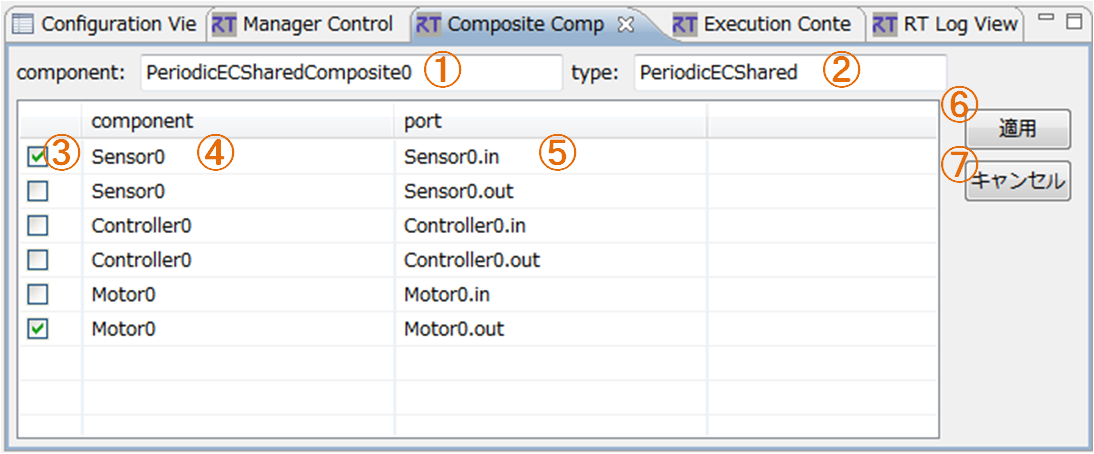The height and width of the screenshot is (454, 1094).
Task: Check the Motor0.in port checkbox
Action: click(38, 294)
